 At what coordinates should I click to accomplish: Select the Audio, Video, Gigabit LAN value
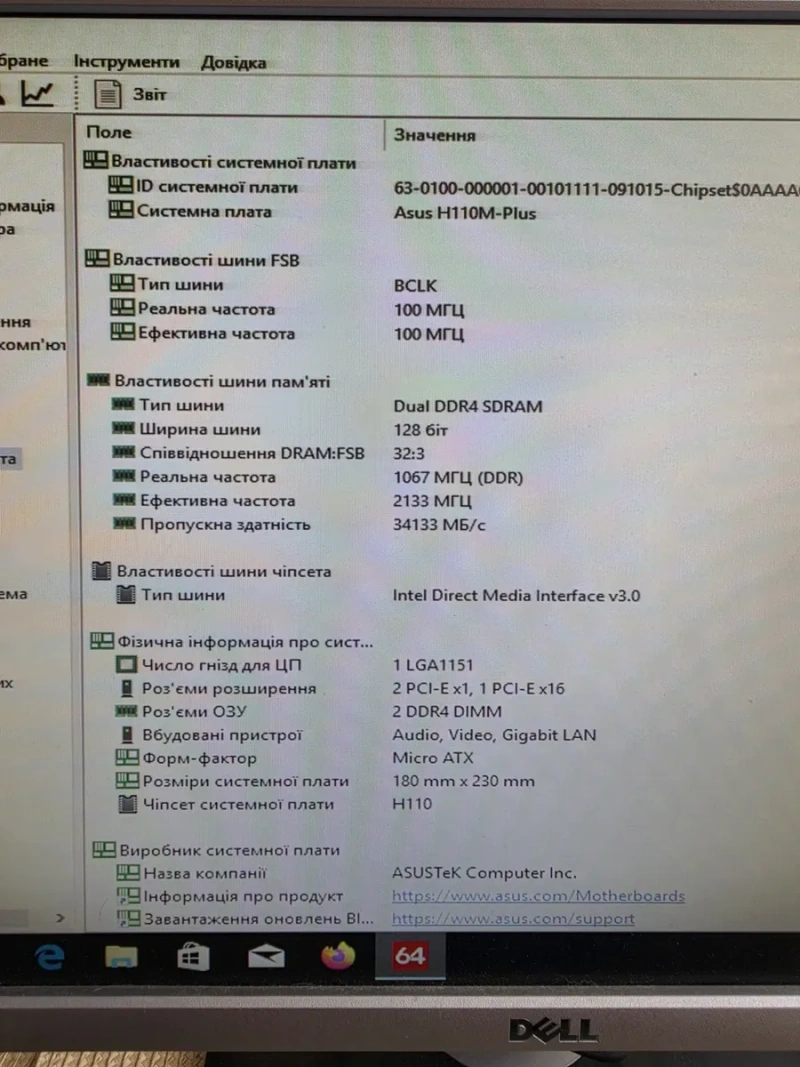tap(495, 735)
